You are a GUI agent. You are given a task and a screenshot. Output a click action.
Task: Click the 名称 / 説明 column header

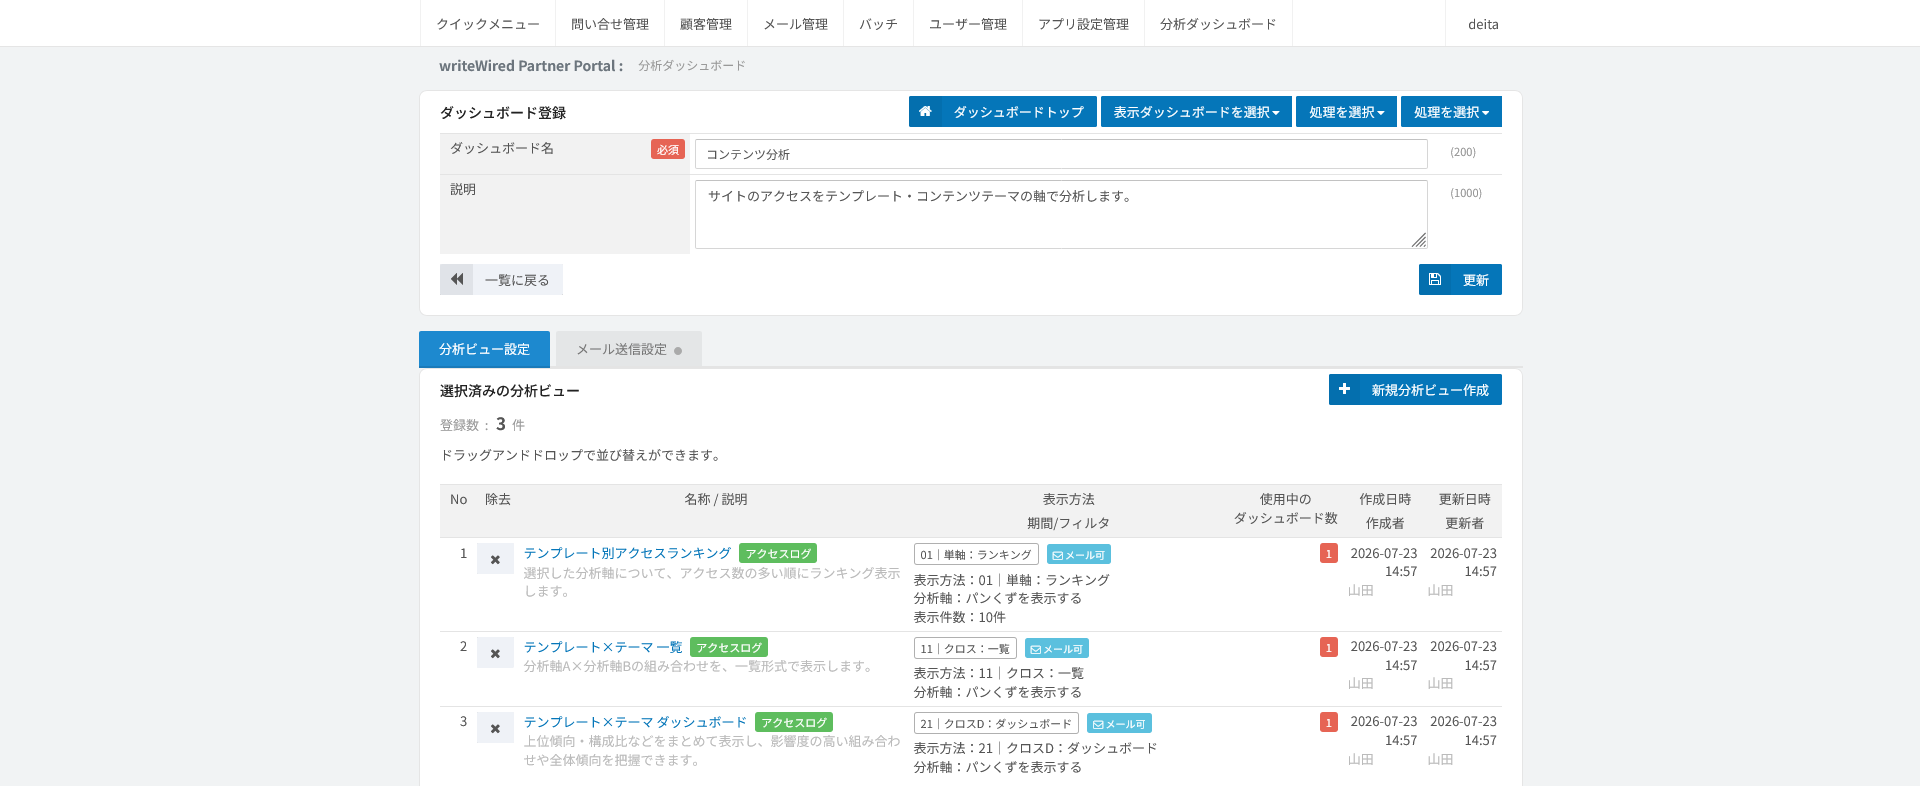(x=716, y=499)
